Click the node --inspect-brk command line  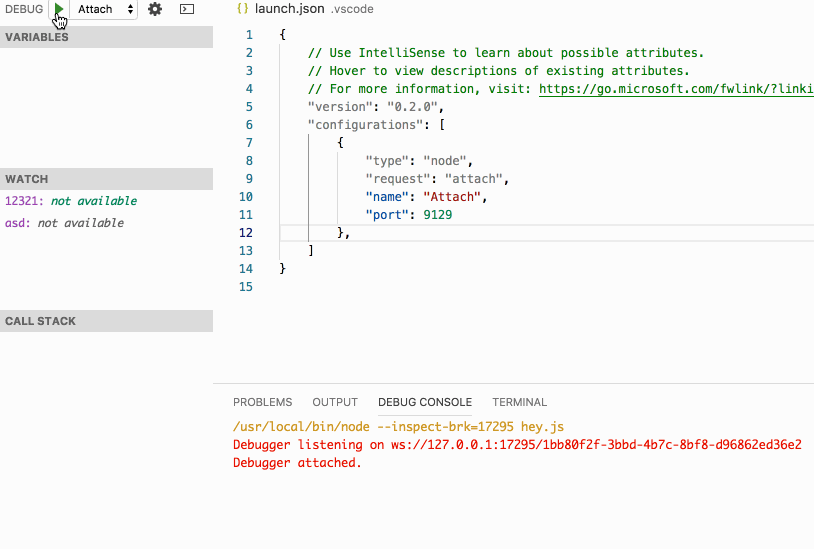point(398,427)
